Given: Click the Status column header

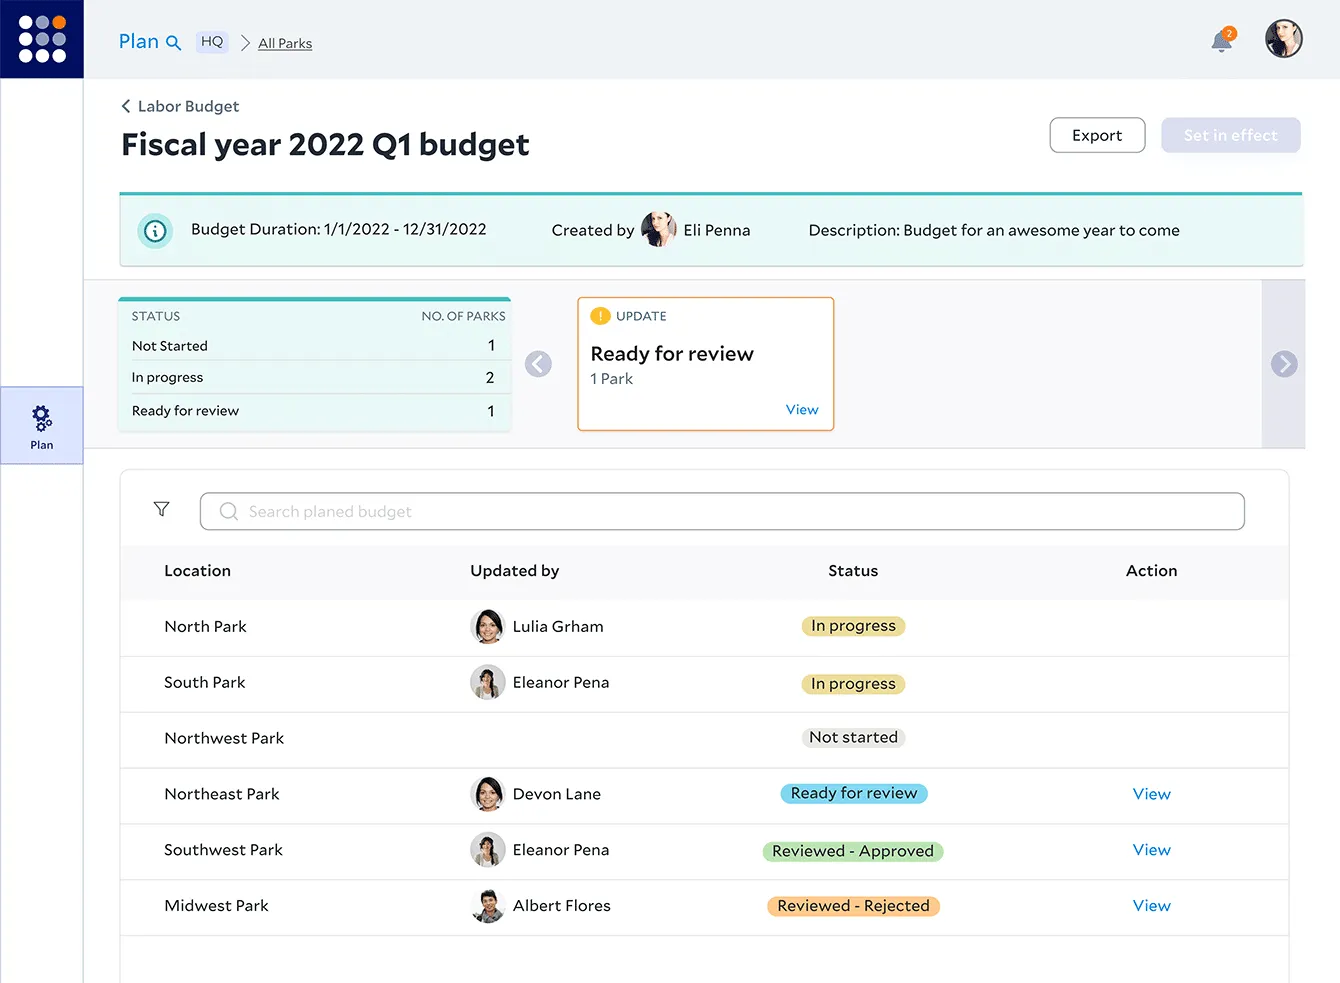Looking at the screenshot, I should click(x=853, y=571).
